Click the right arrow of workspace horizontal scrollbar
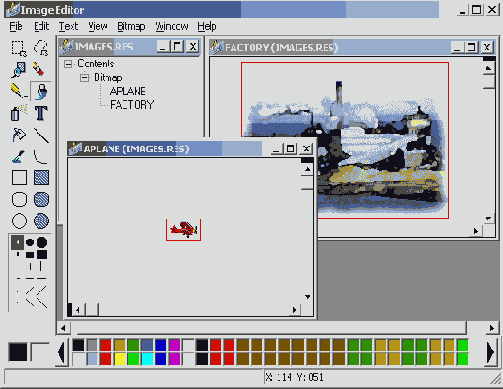This screenshot has width=503, height=389. (x=492, y=328)
